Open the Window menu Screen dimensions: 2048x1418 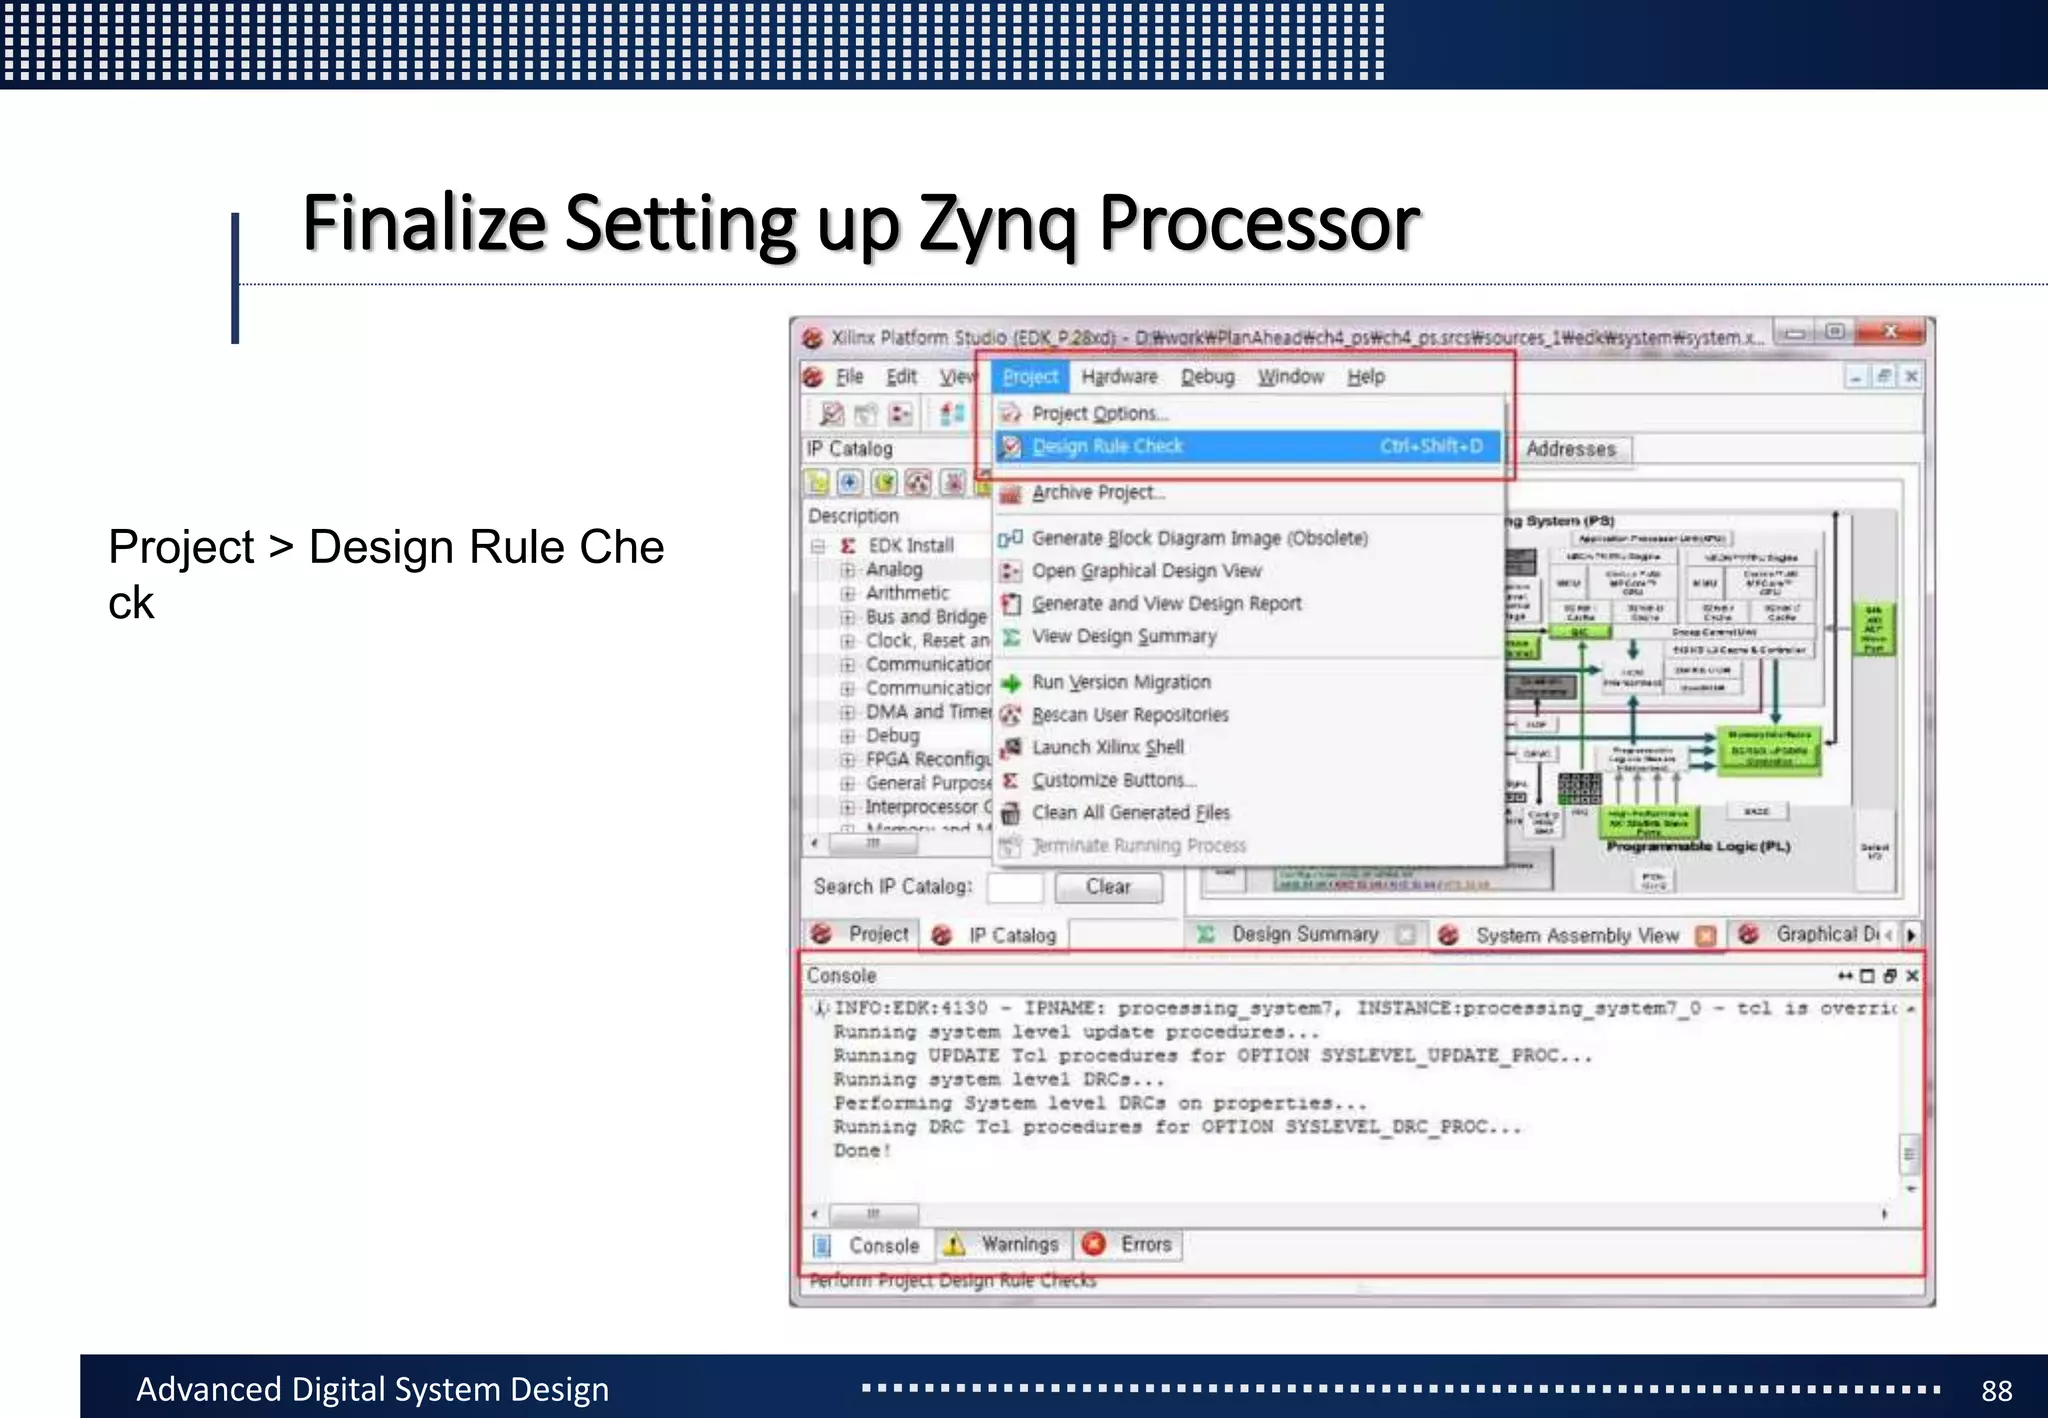(x=1290, y=377)
